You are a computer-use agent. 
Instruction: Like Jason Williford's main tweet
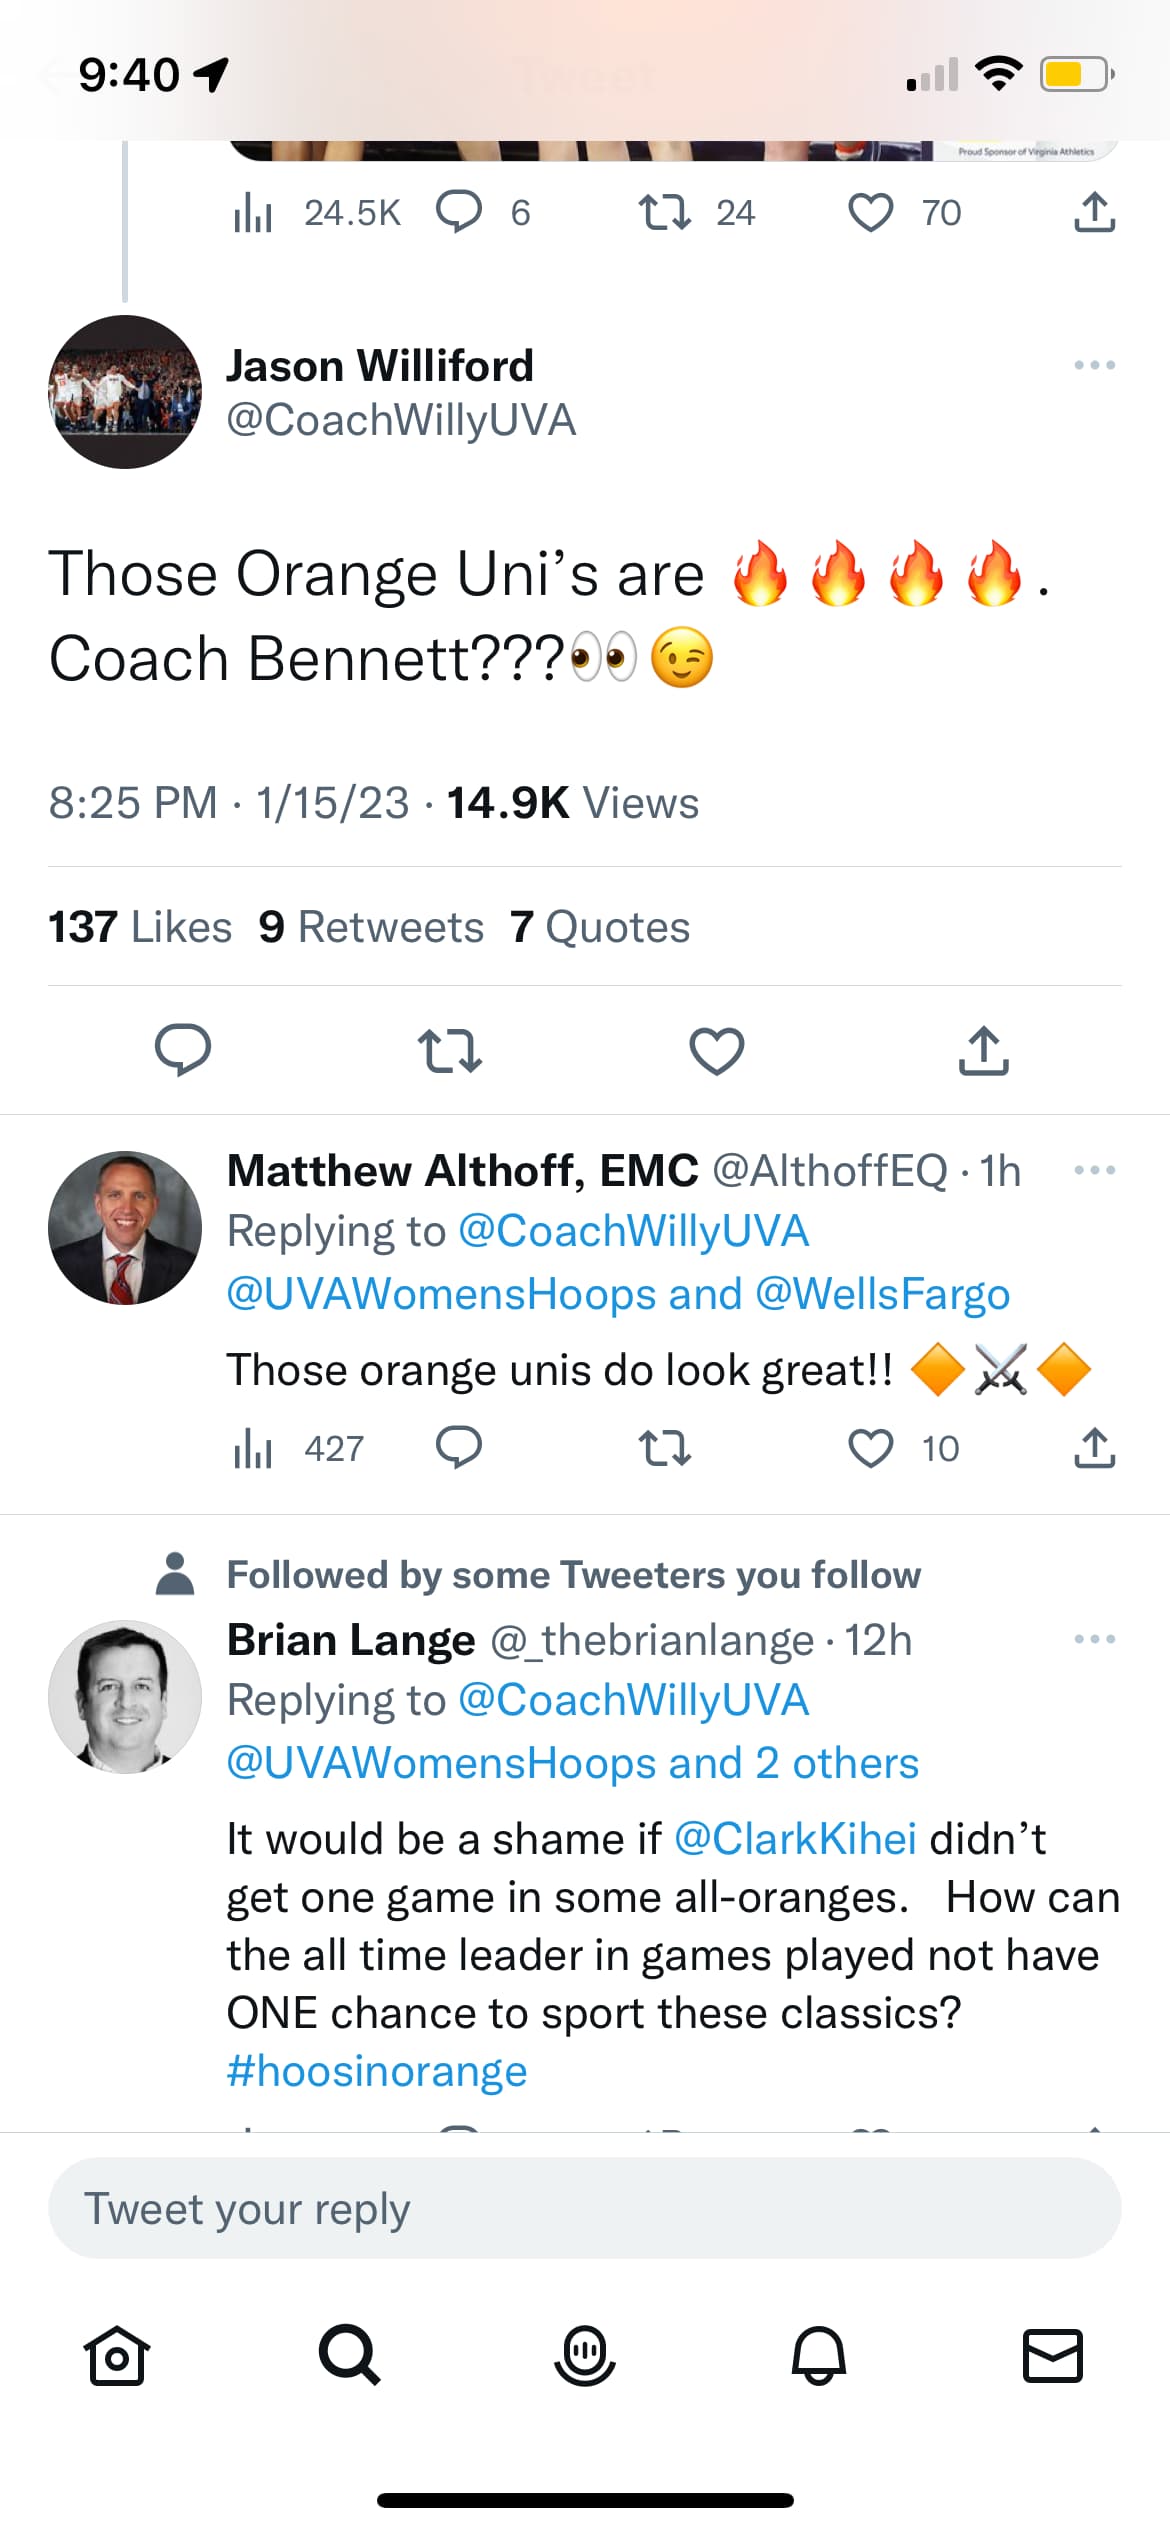coord(717,1051)
